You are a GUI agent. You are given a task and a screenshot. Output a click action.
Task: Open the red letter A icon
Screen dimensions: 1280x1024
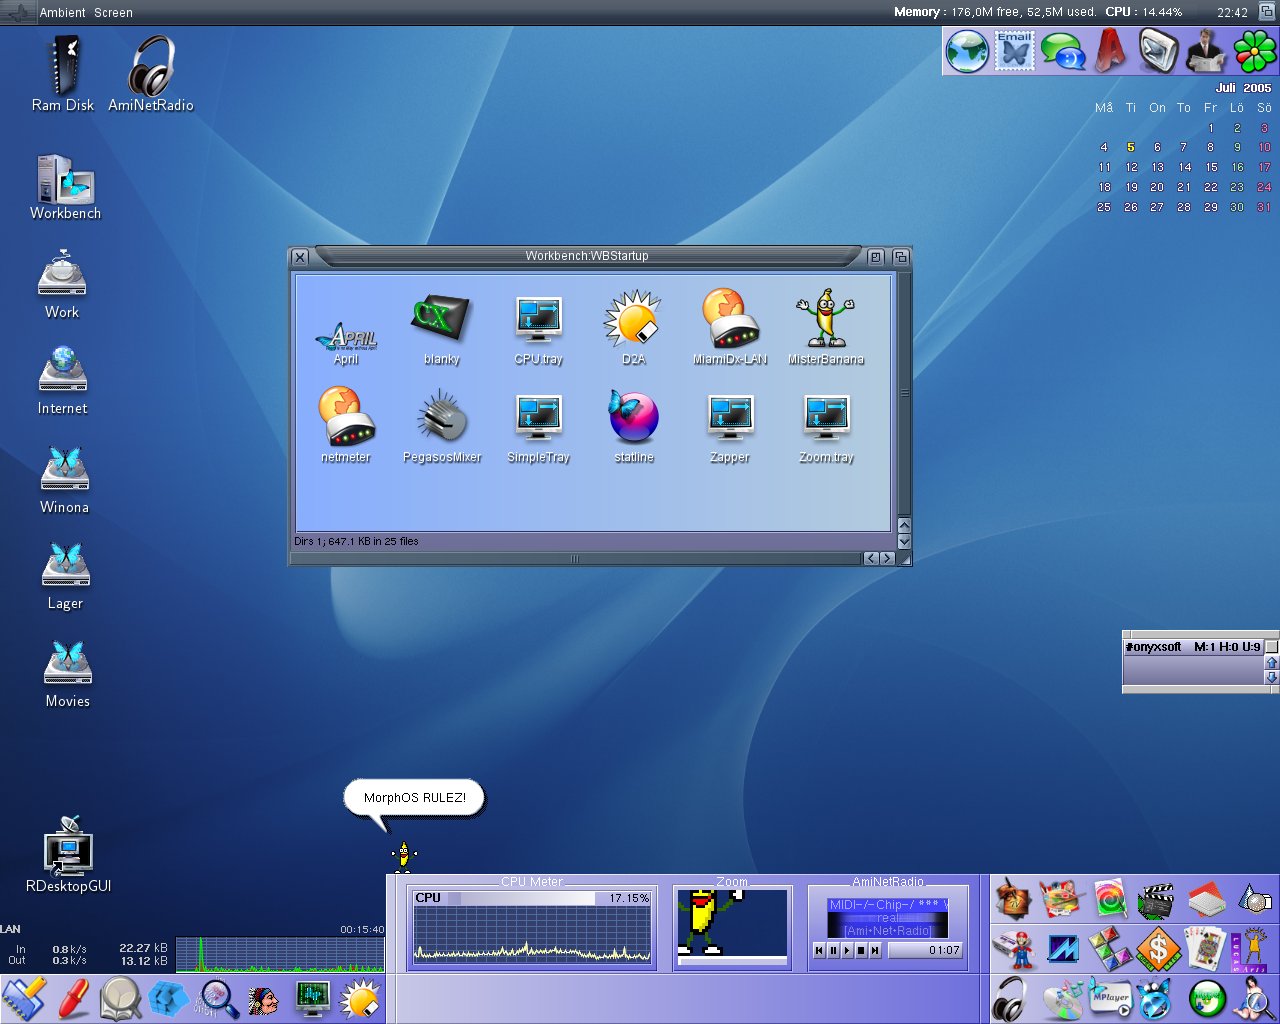[x=1110, y=51]
